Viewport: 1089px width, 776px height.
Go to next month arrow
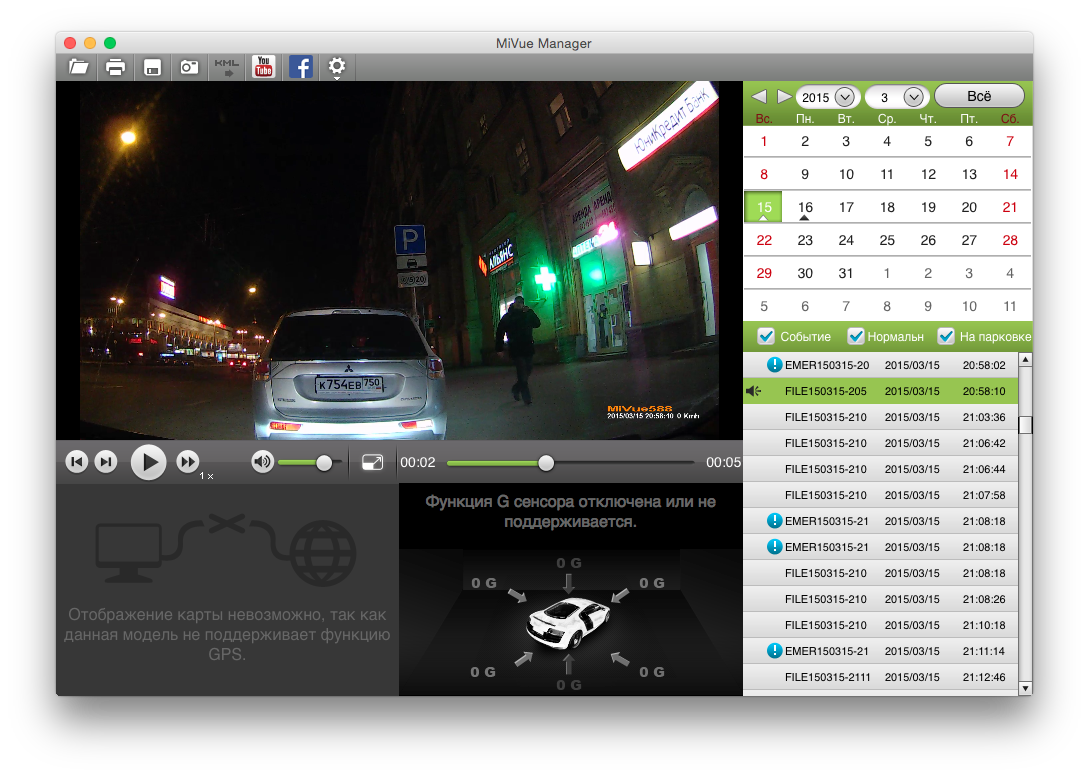click(784, 97)
